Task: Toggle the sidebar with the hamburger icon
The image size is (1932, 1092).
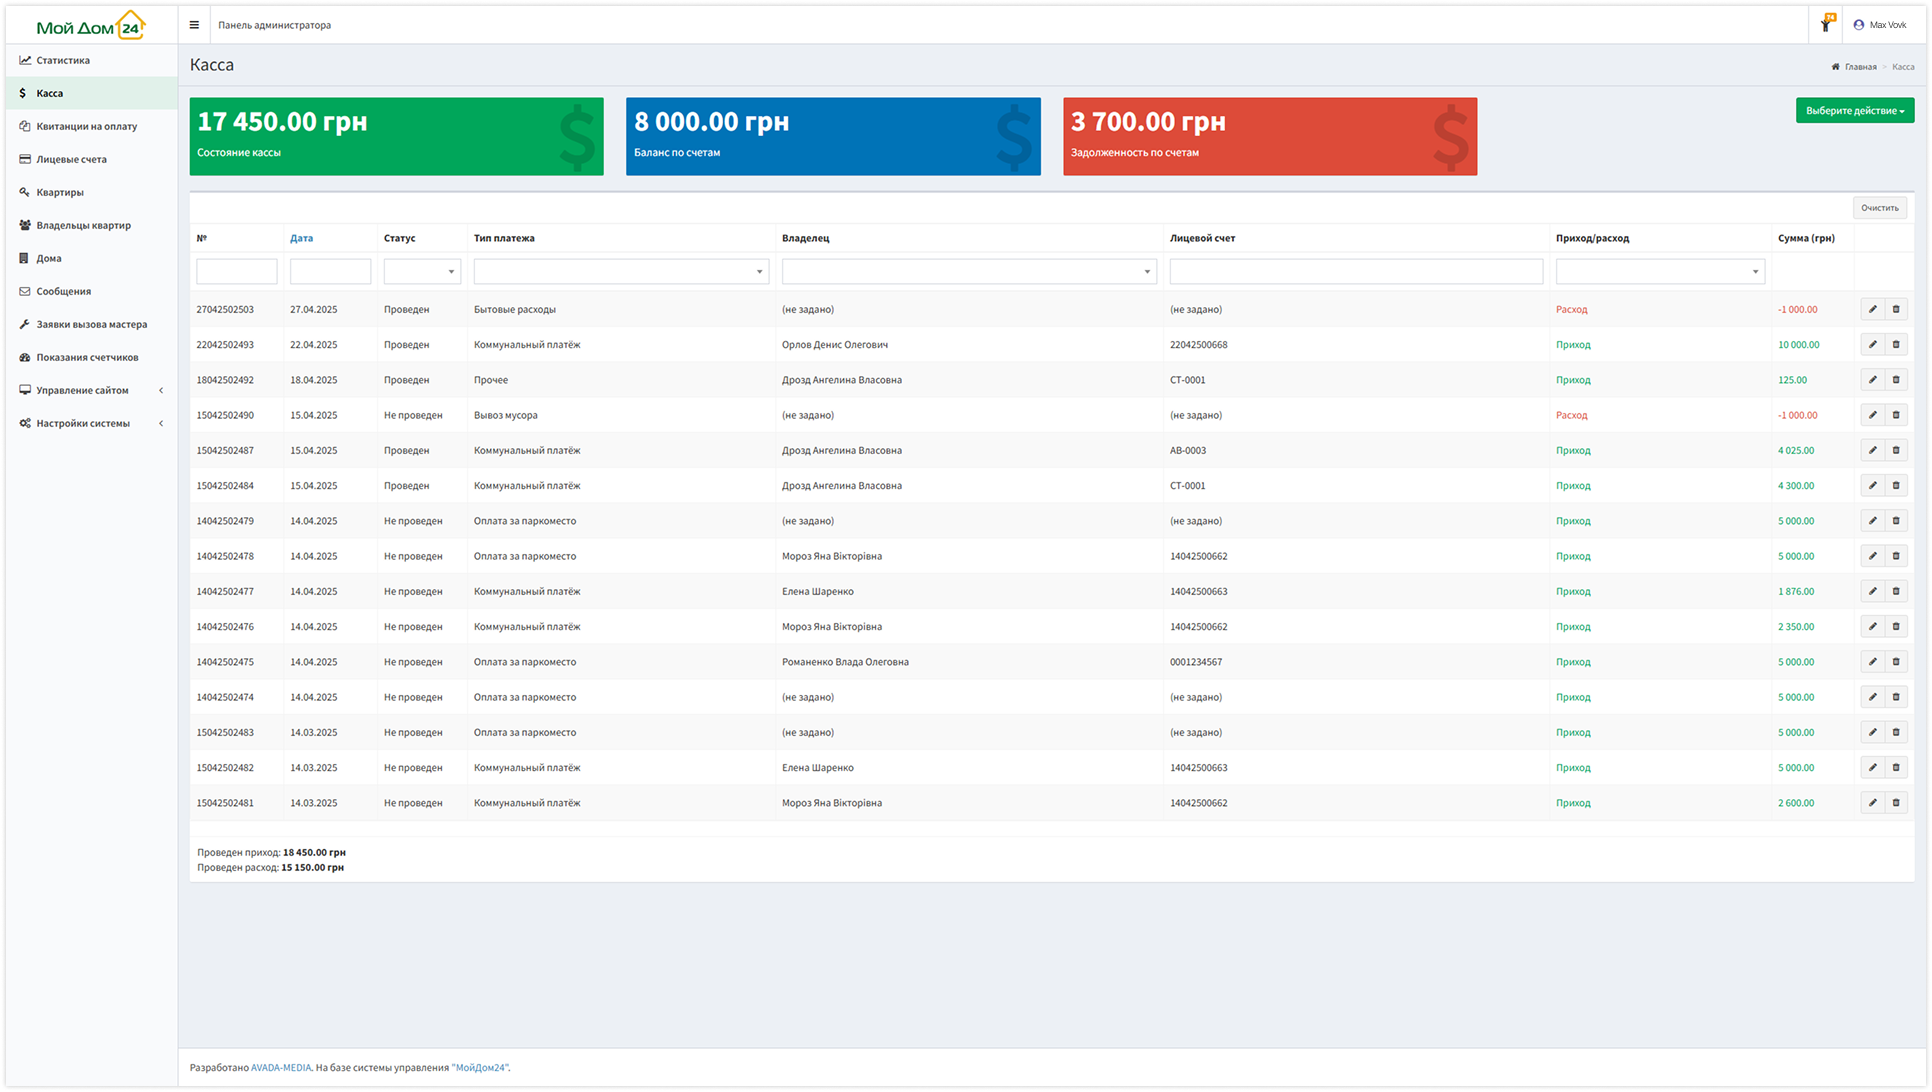Action: (x=194, y=25)
